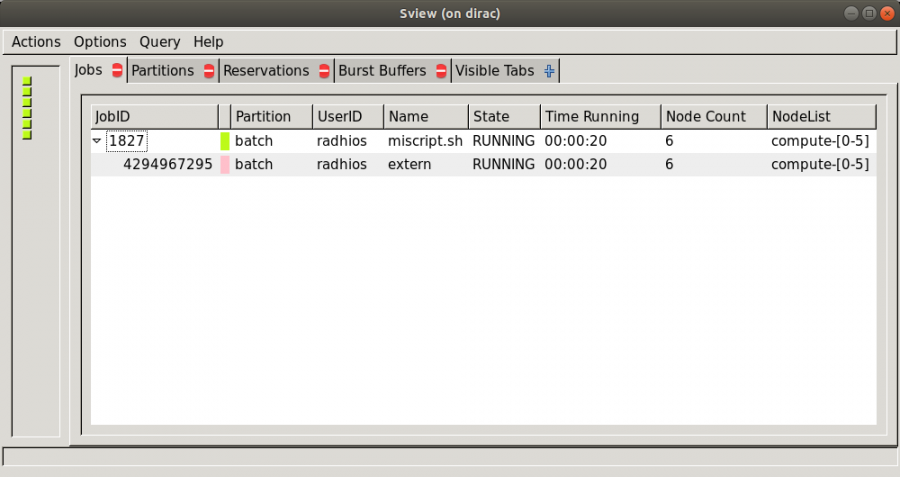The image size is (900, 477).
Task: Collapse job 1827 tree row
Action: tap(97, 141)
